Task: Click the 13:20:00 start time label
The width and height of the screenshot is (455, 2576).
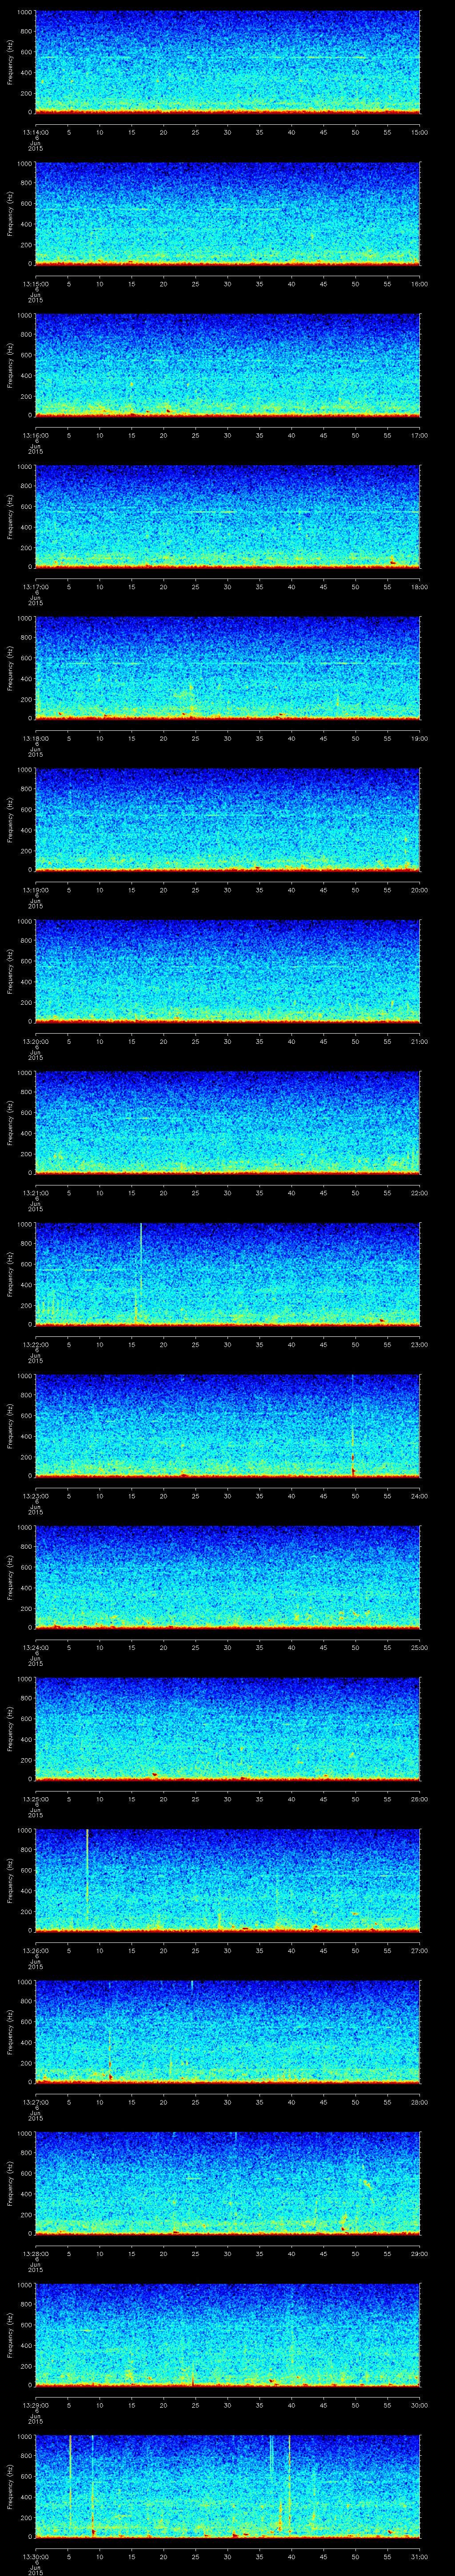Action: click(35, 1041)
